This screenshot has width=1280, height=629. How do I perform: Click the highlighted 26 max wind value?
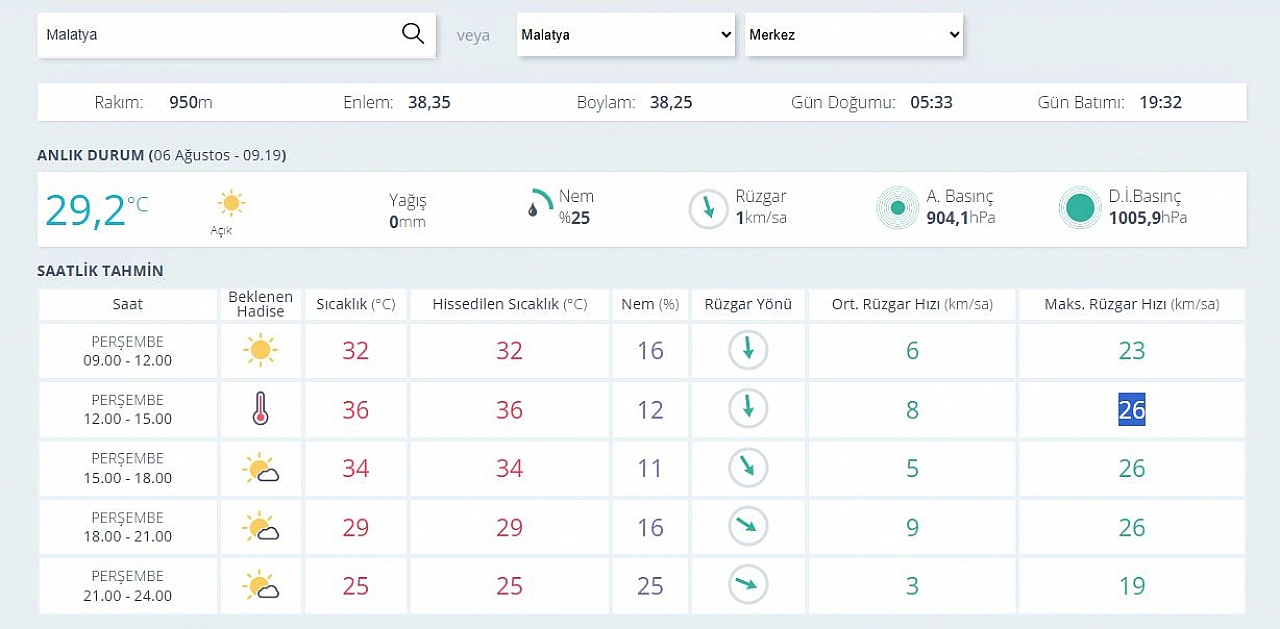coord(1132,409)
